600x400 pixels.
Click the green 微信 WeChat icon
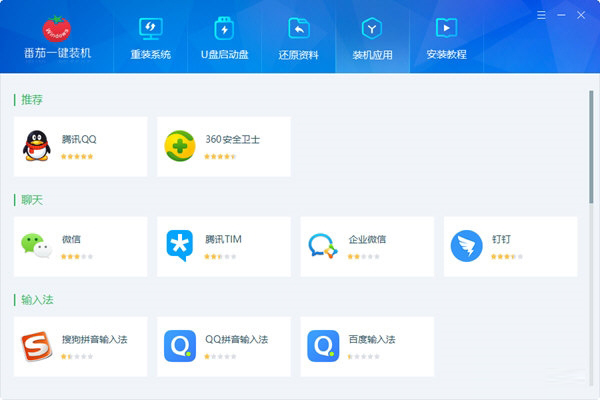tap(37, 246)
